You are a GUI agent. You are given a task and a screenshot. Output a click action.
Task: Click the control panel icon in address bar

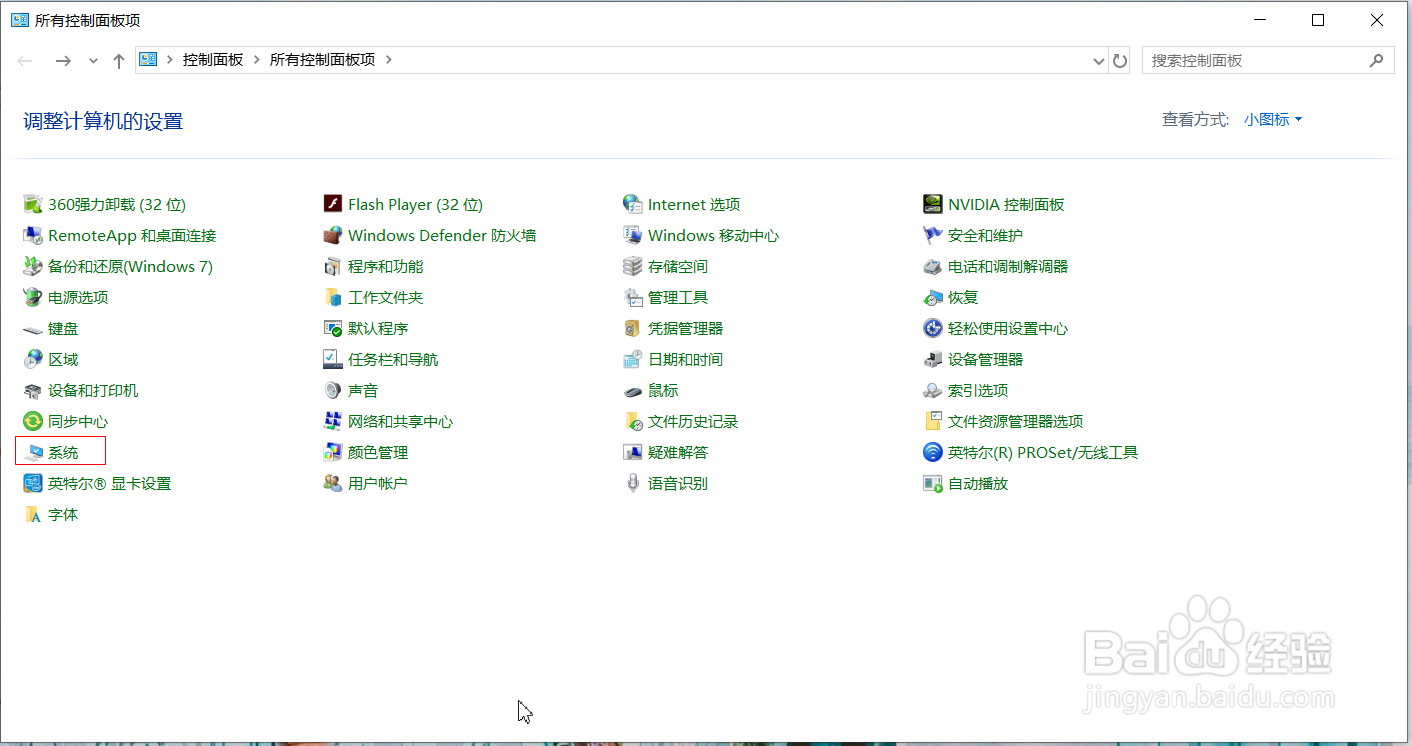[x=148, y=60]
